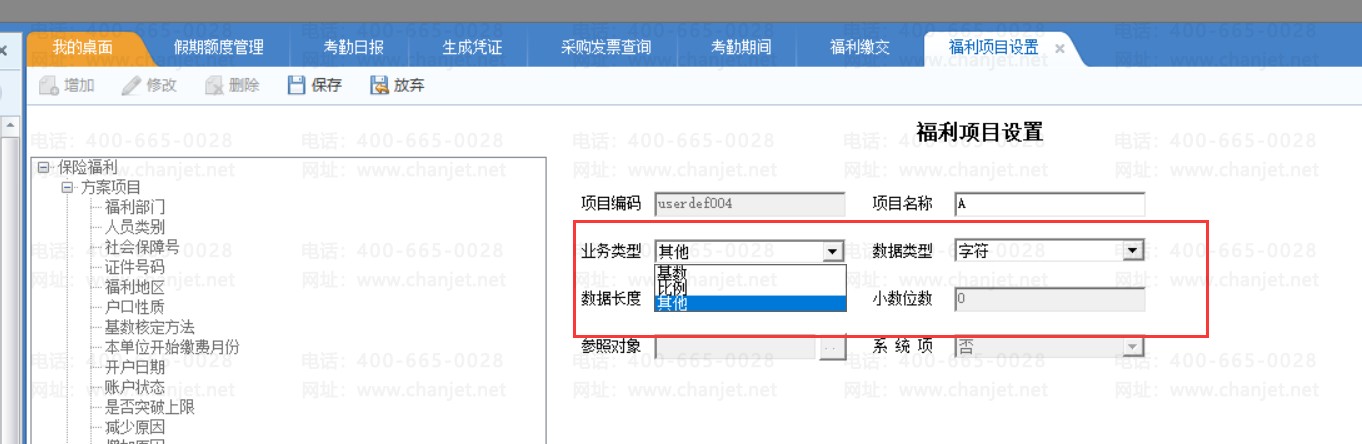The height and width of the screenshot is (444, 1362).
Task: Switch to the 考勤日报 tab
Action: [353, 48]
